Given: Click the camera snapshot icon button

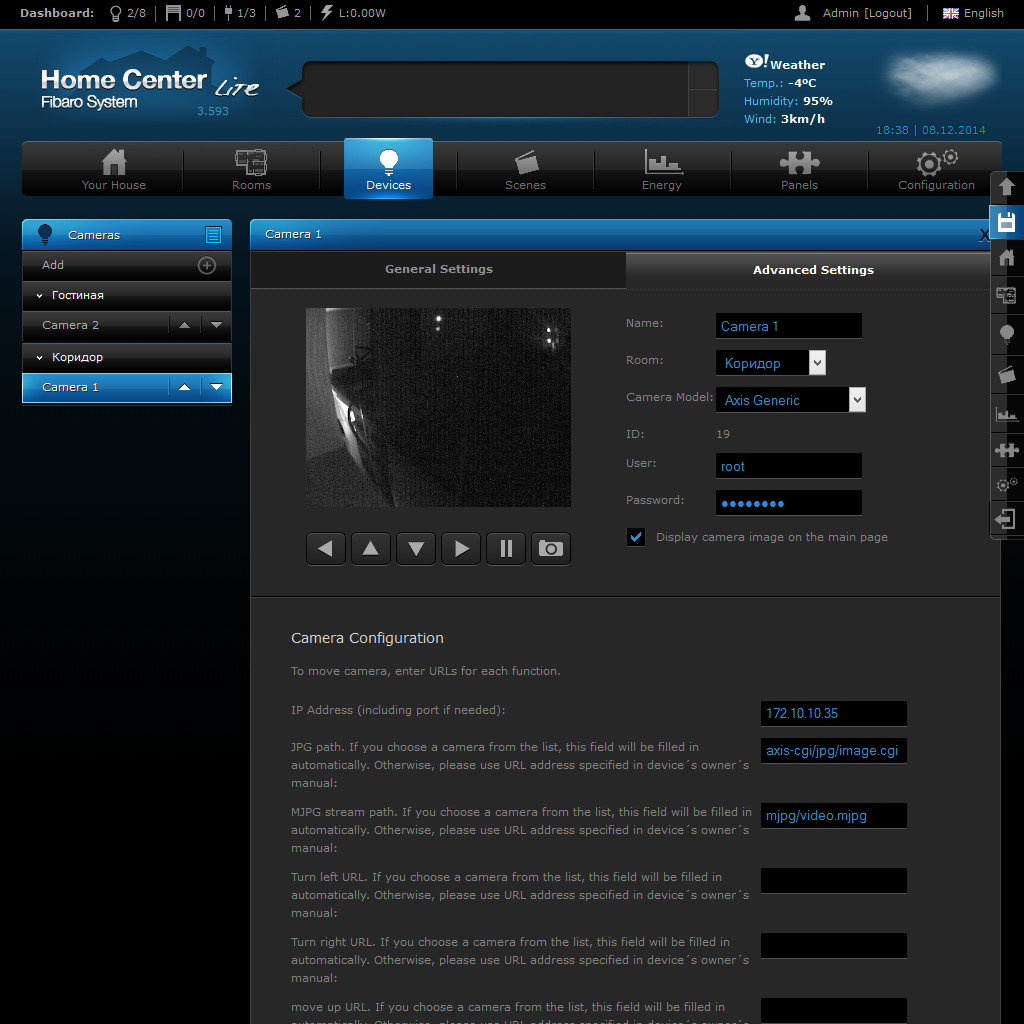Looking at the screenshot, I should (x=551, y=549).
